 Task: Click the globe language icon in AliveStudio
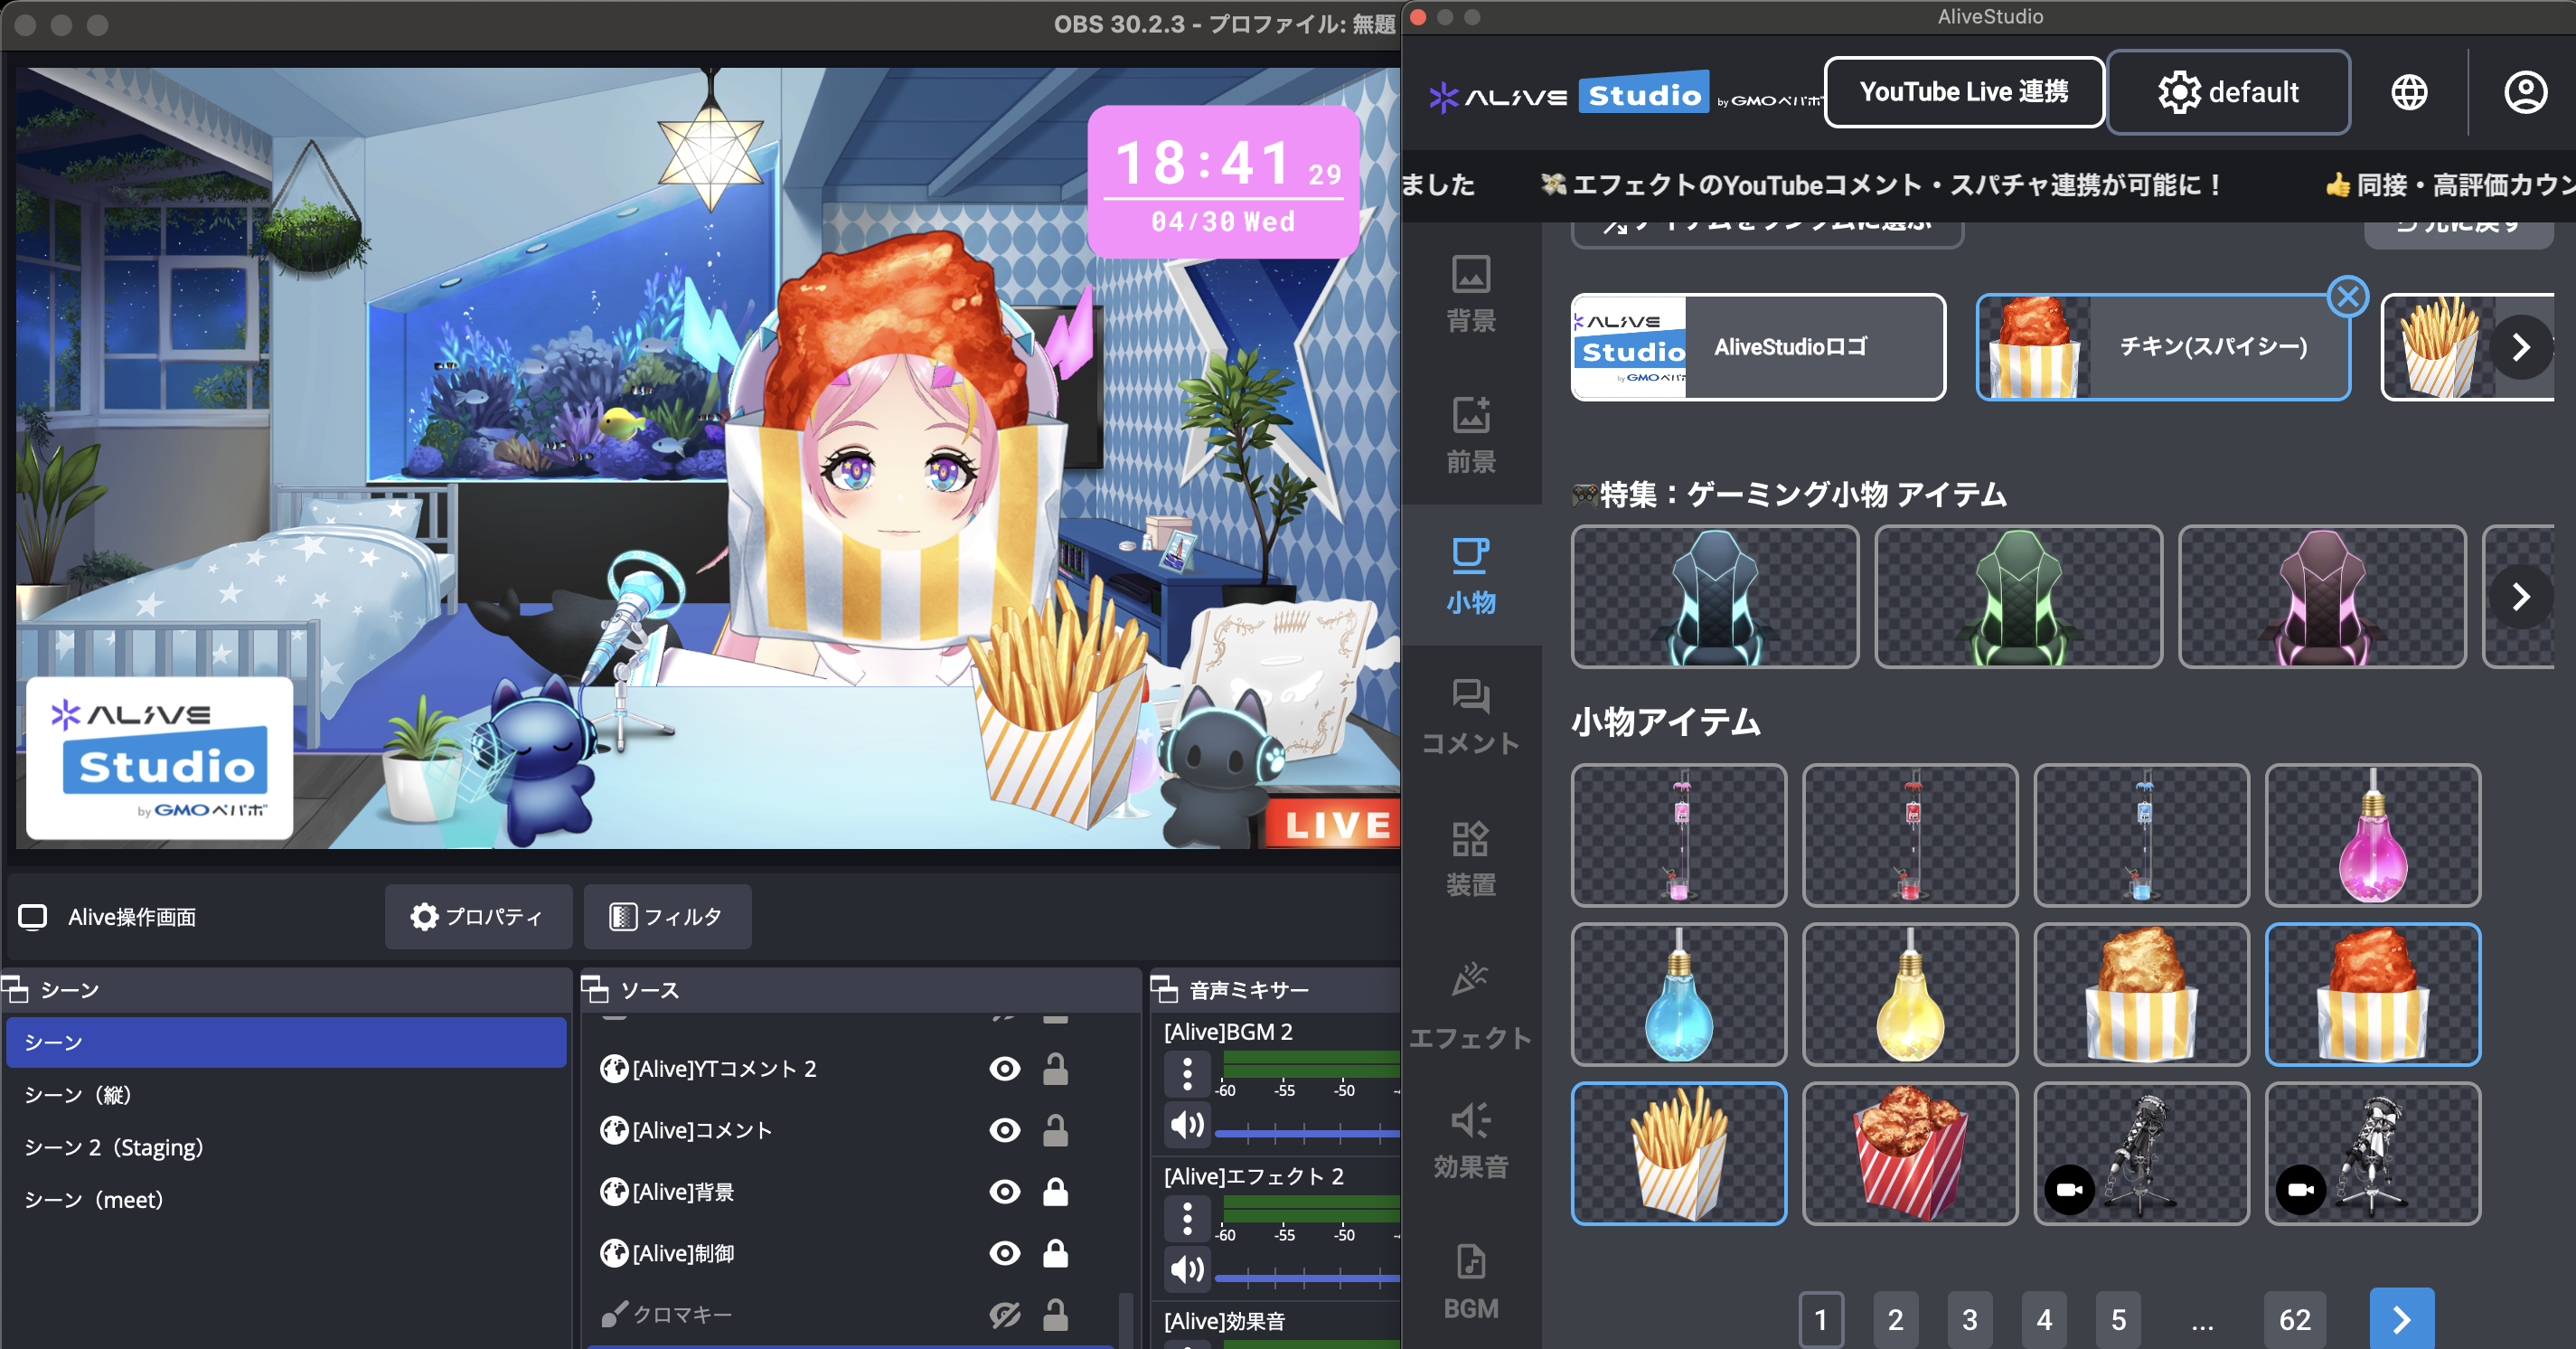(2409, 92)
